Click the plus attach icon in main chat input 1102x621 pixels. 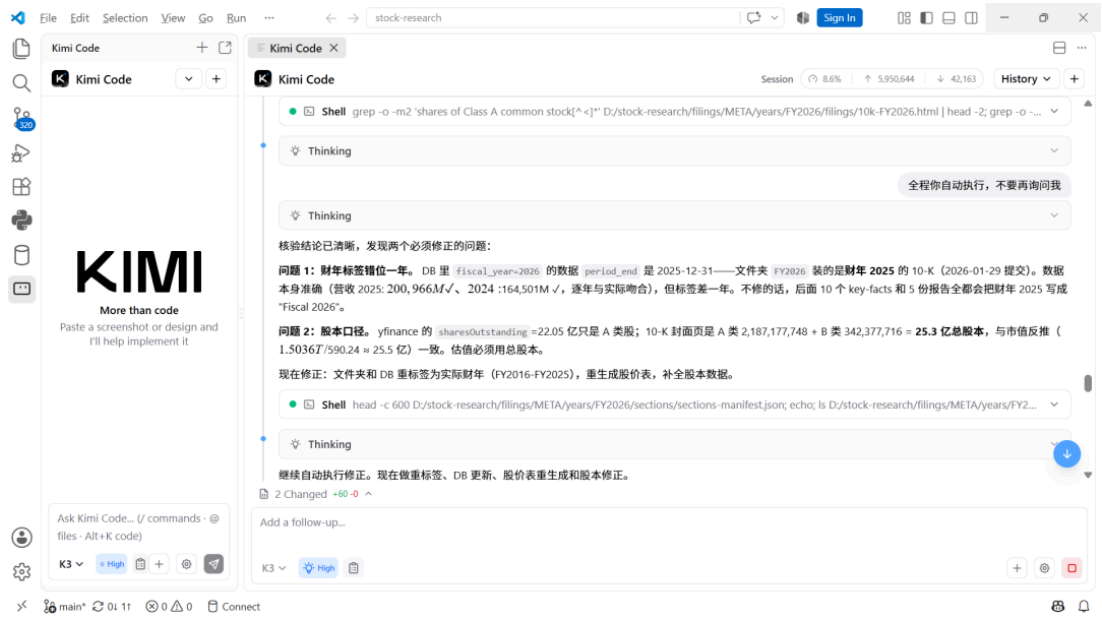click(1017, 568)
